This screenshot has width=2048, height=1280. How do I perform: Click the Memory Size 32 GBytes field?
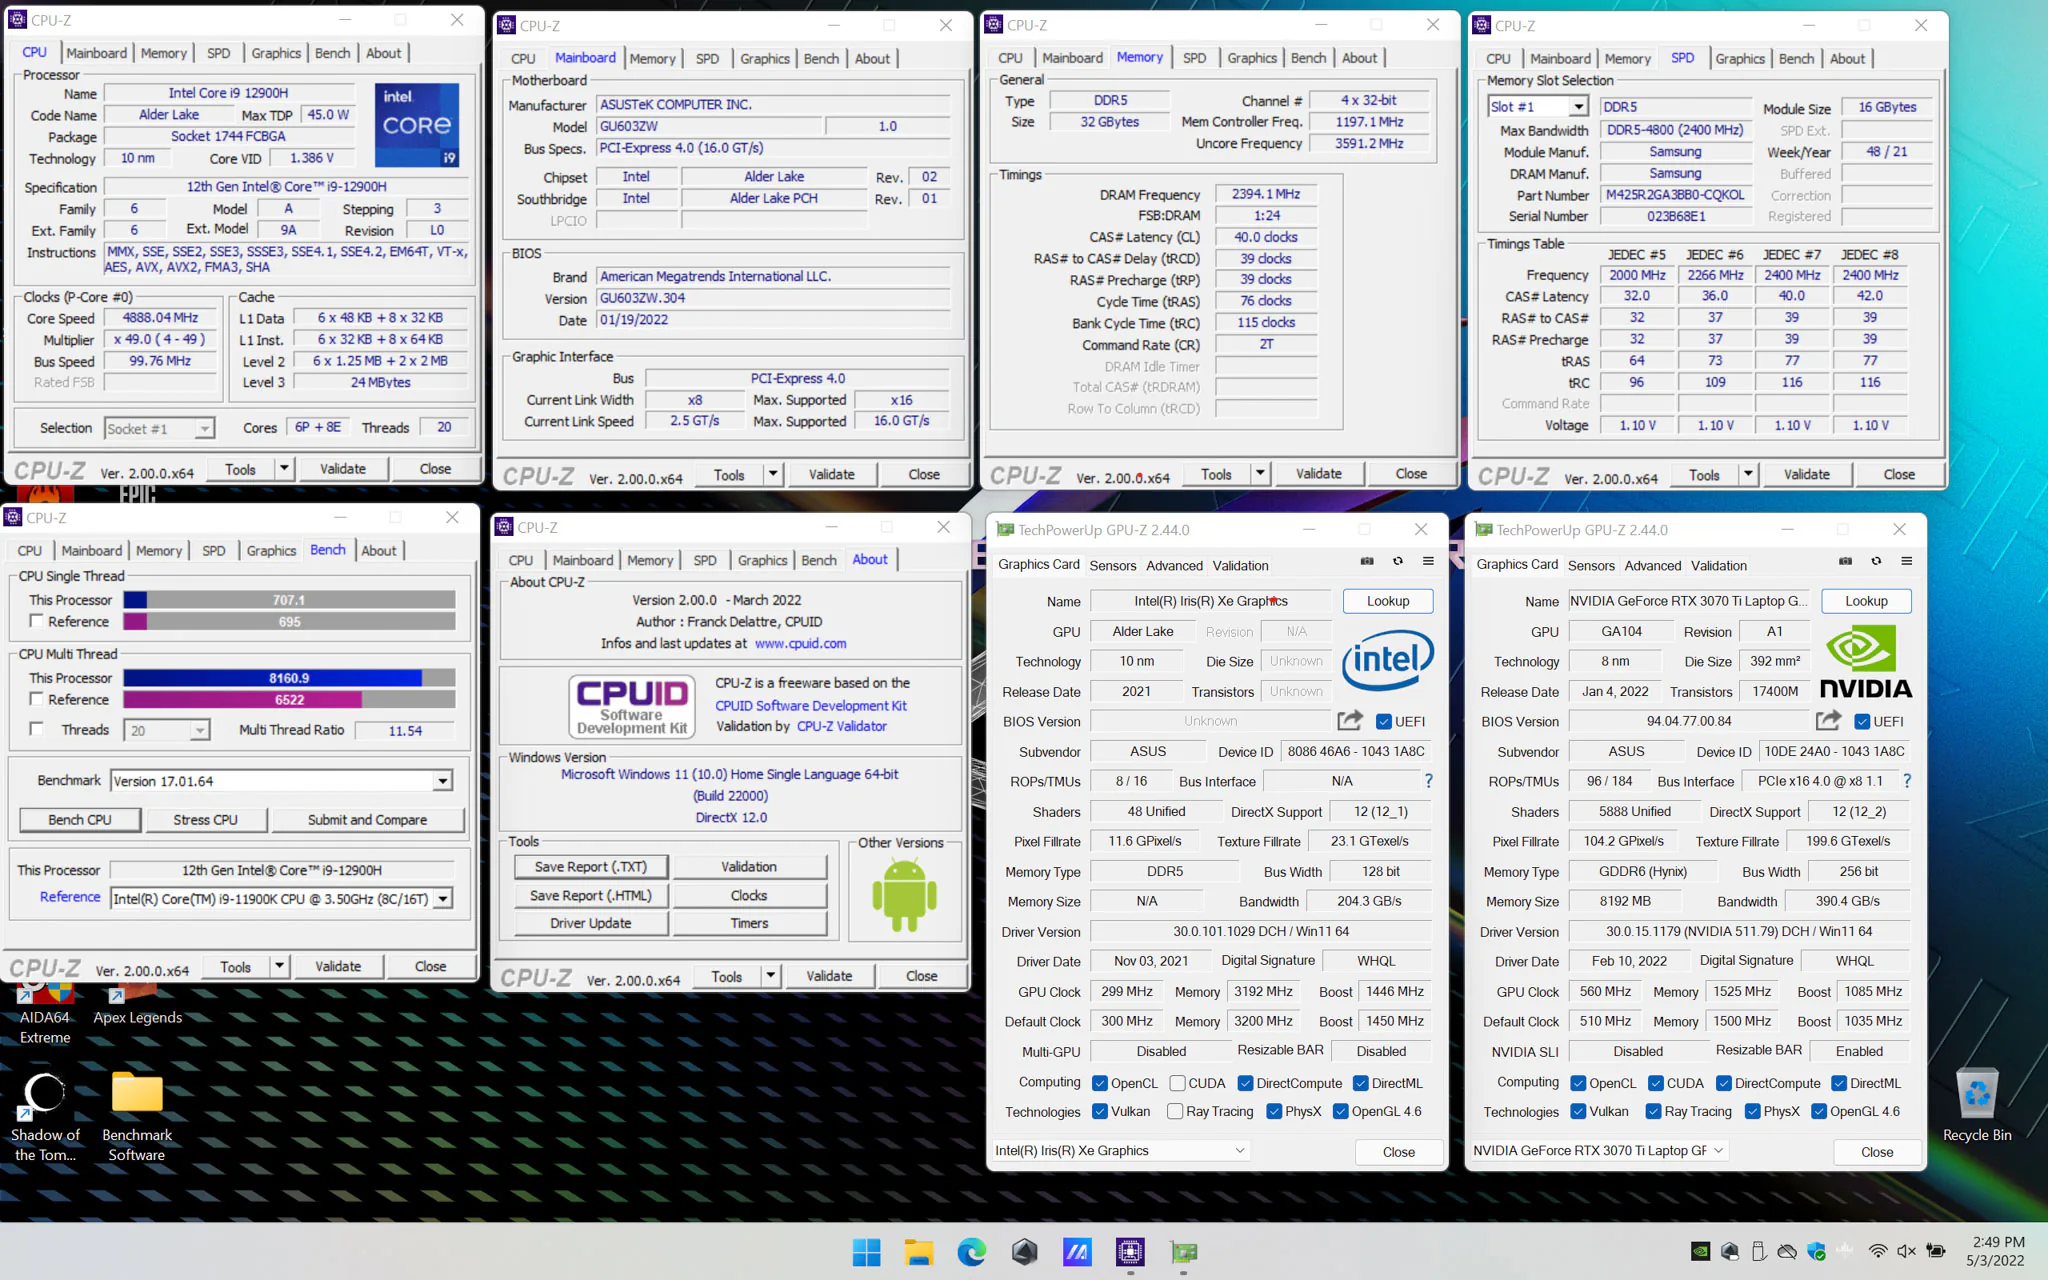[x=1109, y=122]
